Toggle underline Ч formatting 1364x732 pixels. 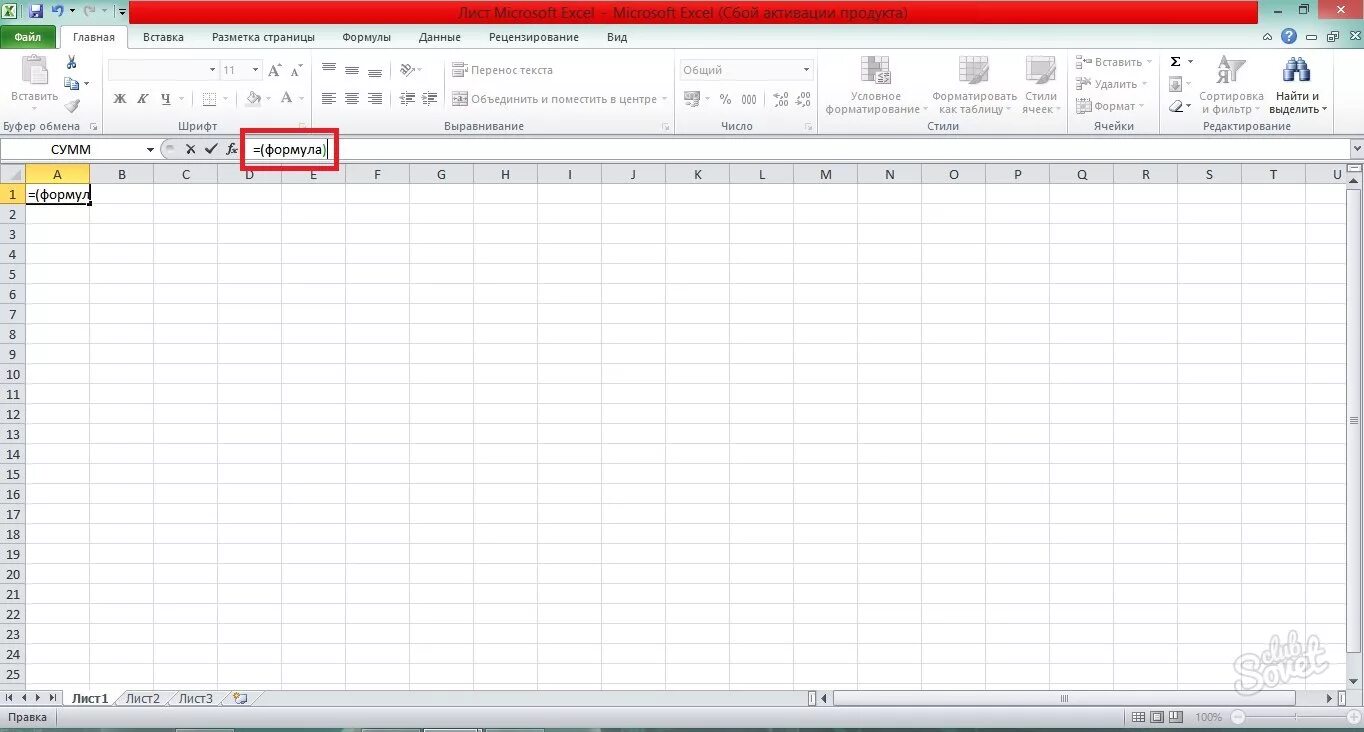click(166, 99)
